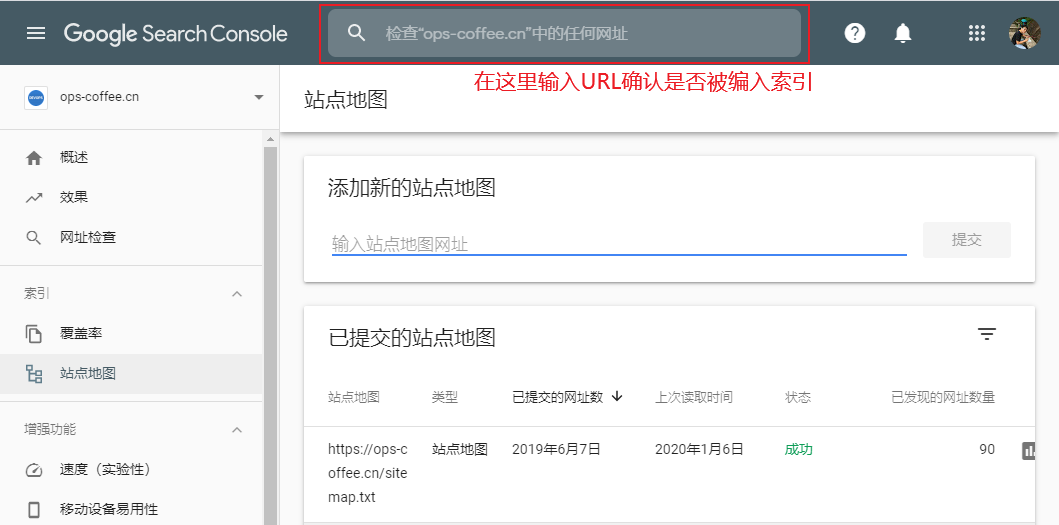1059x525 pixels.
Task: Click the Help question mark icon
Action: (854, 33)
